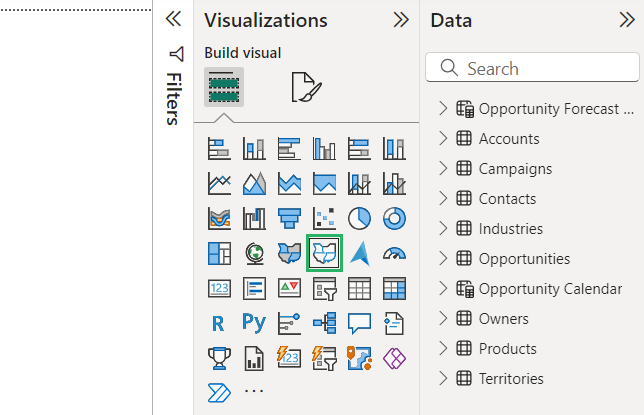Select the Shape map visual
Image resolution: width=644 pixels, height=415 pixels.
[x=325, y=253]
